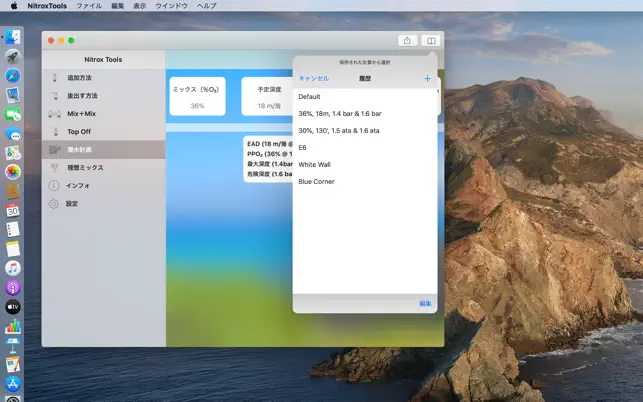
Task: Click the info circle icon
Action: (54, 186)
